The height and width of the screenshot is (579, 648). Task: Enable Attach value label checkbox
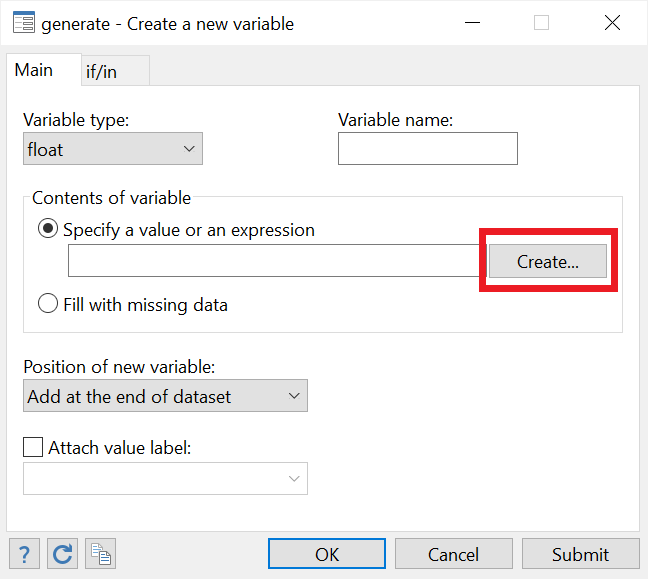[x=33, y=447]
